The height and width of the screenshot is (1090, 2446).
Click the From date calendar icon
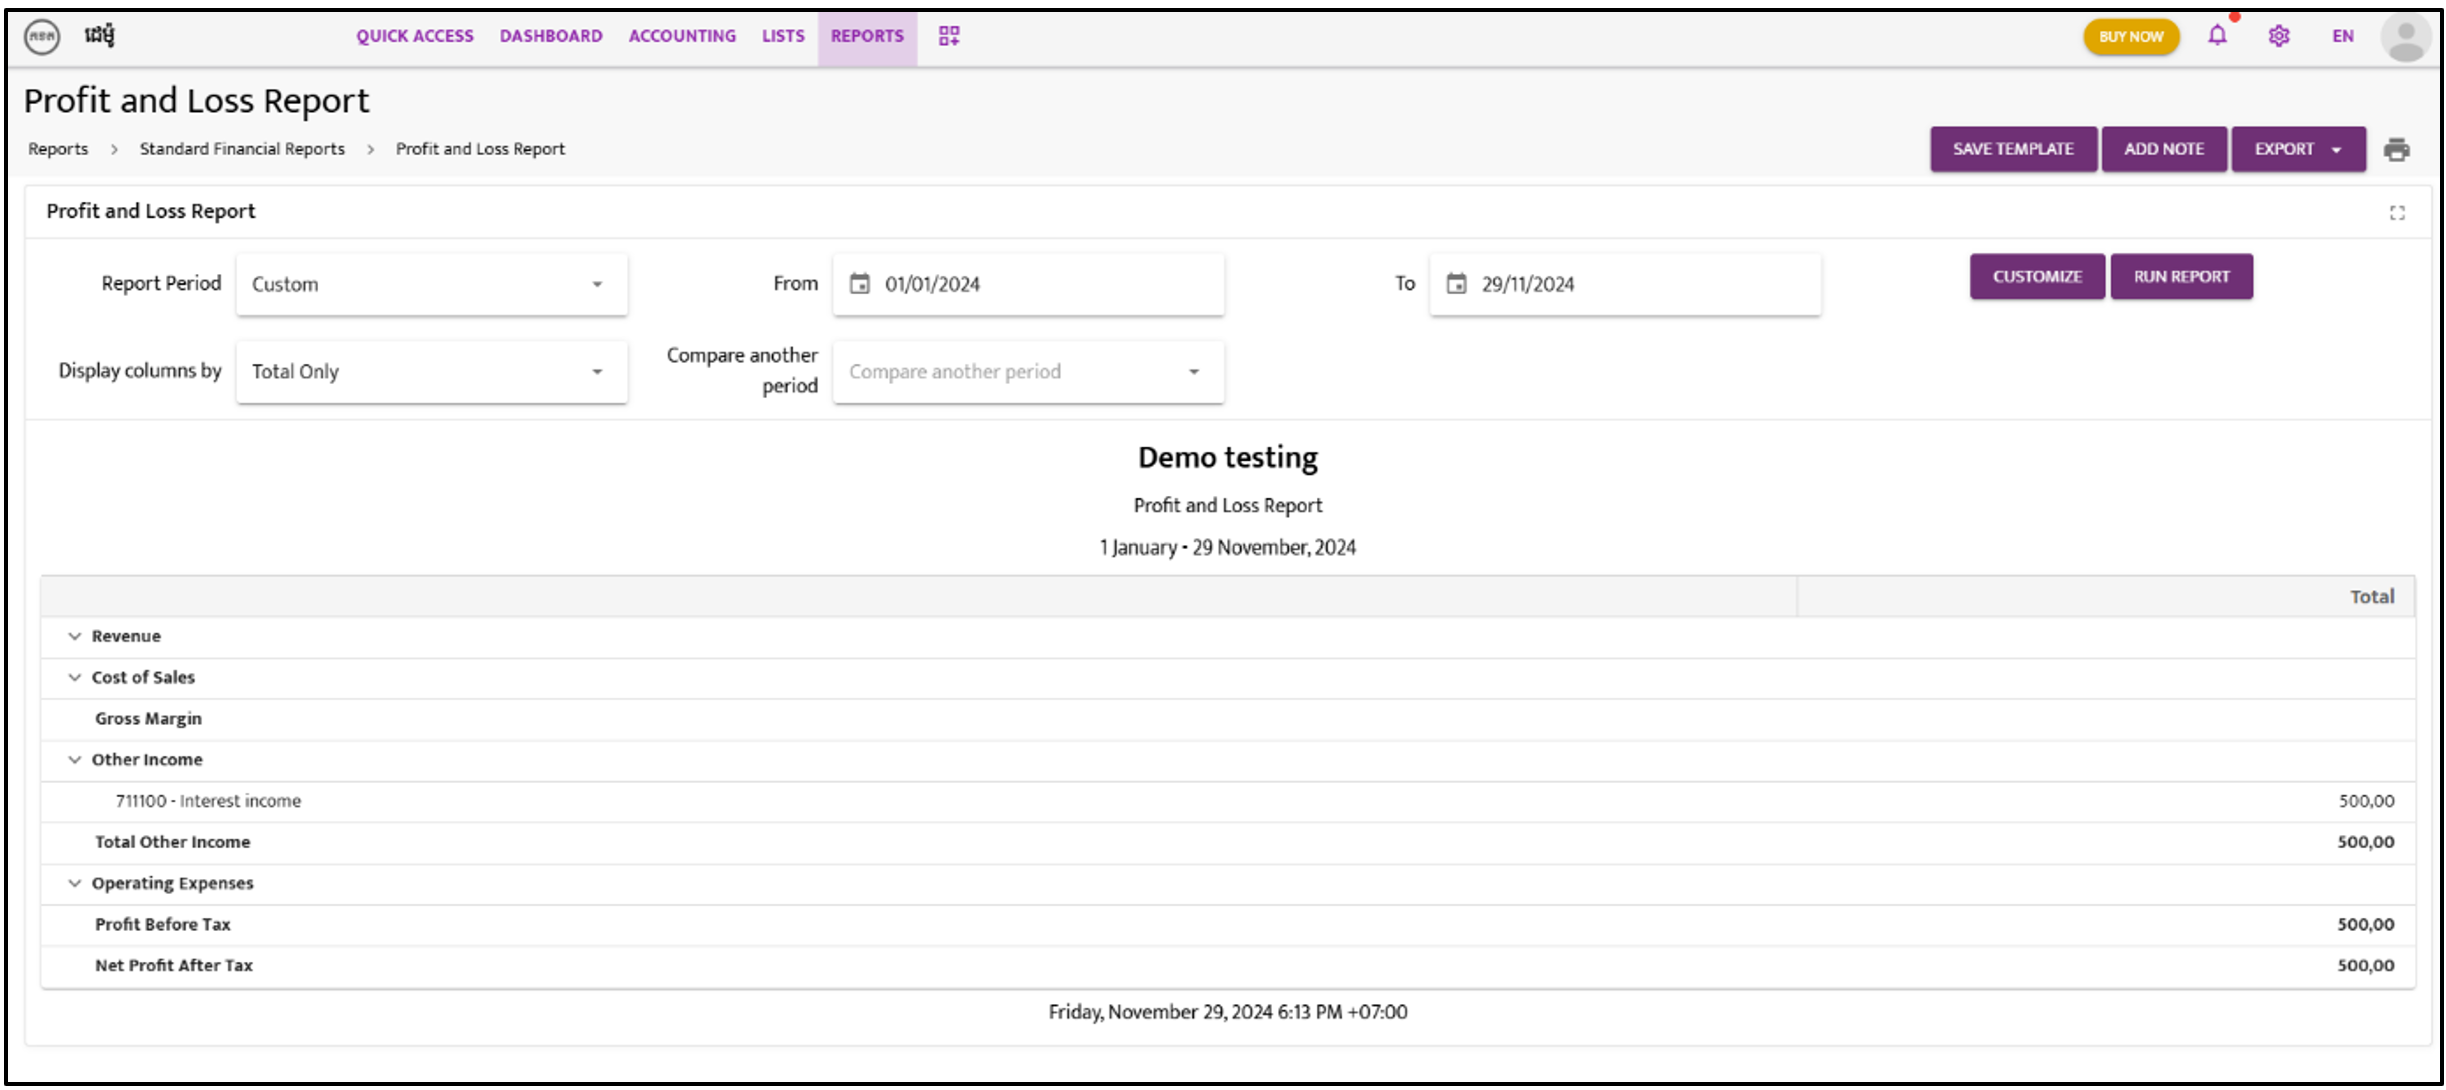point(859,284)
